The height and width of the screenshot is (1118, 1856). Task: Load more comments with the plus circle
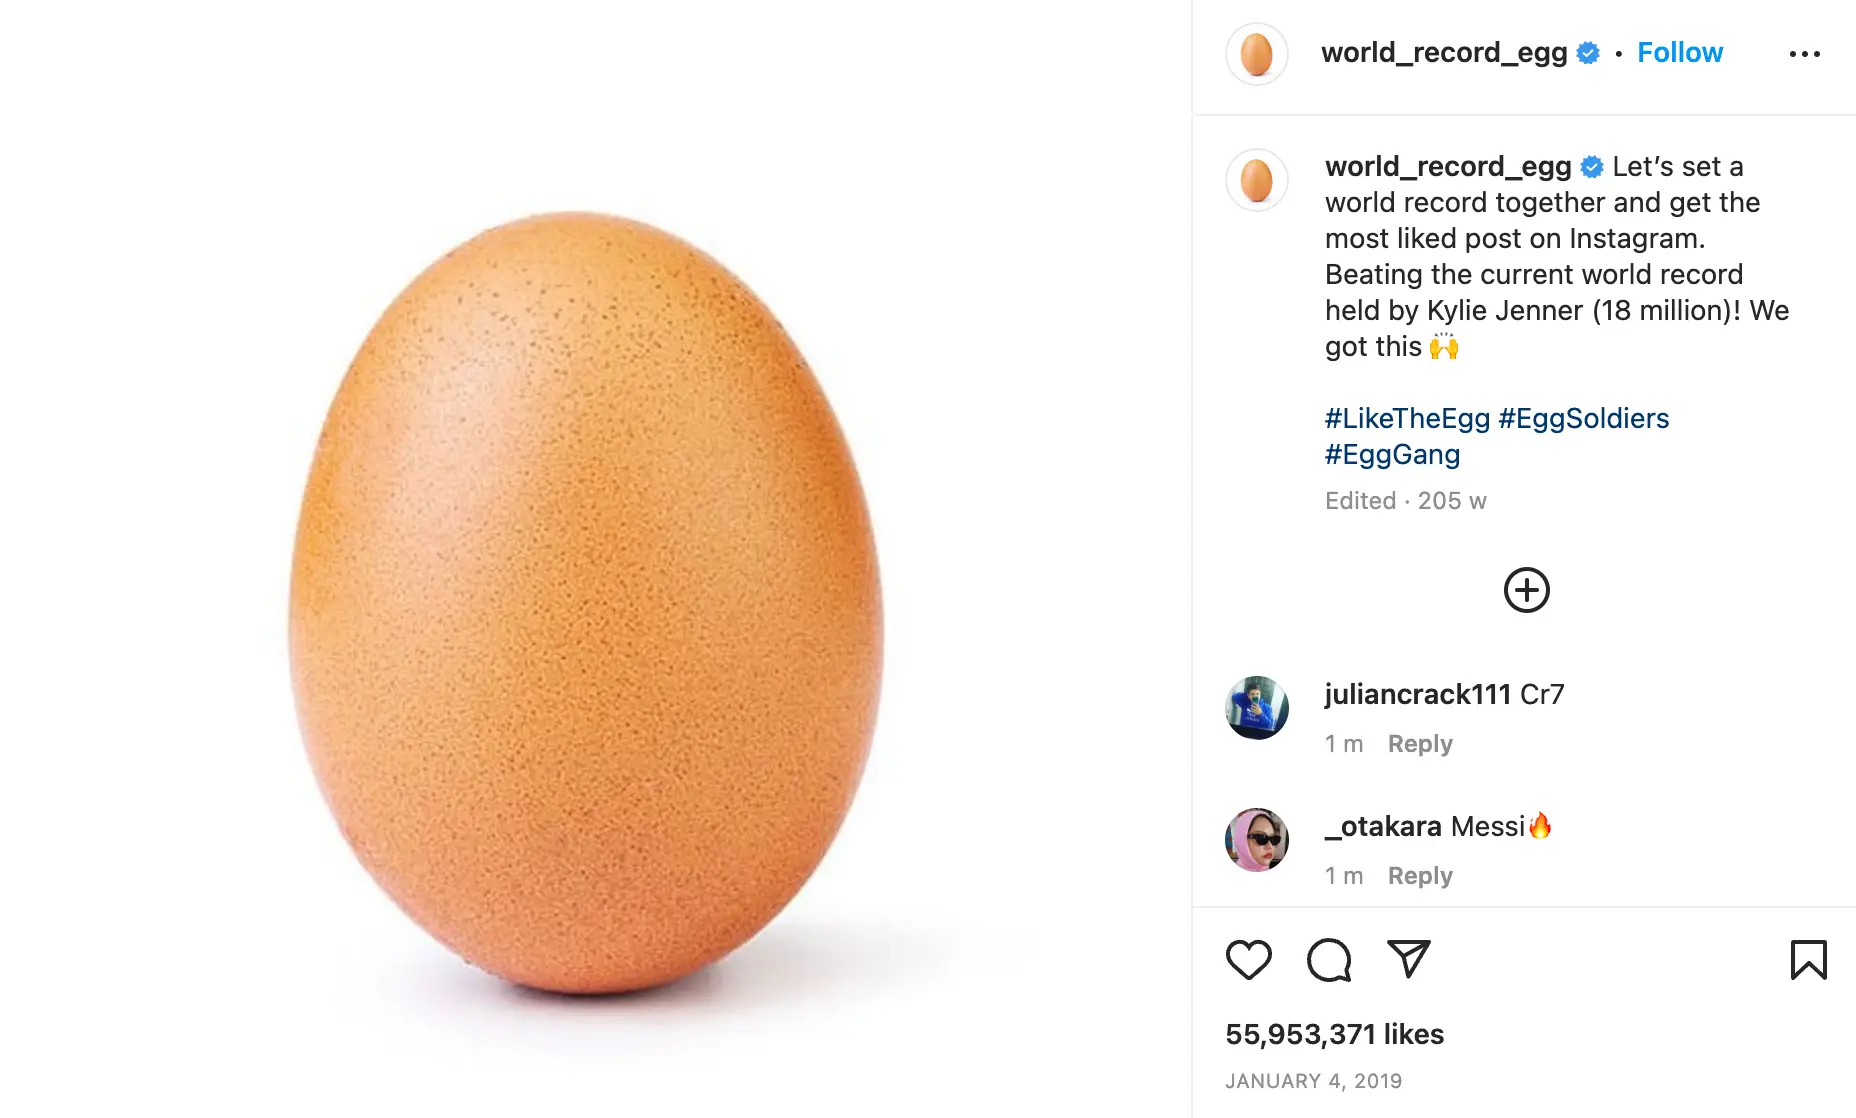pyautogui.click(x=1526, y=590)
